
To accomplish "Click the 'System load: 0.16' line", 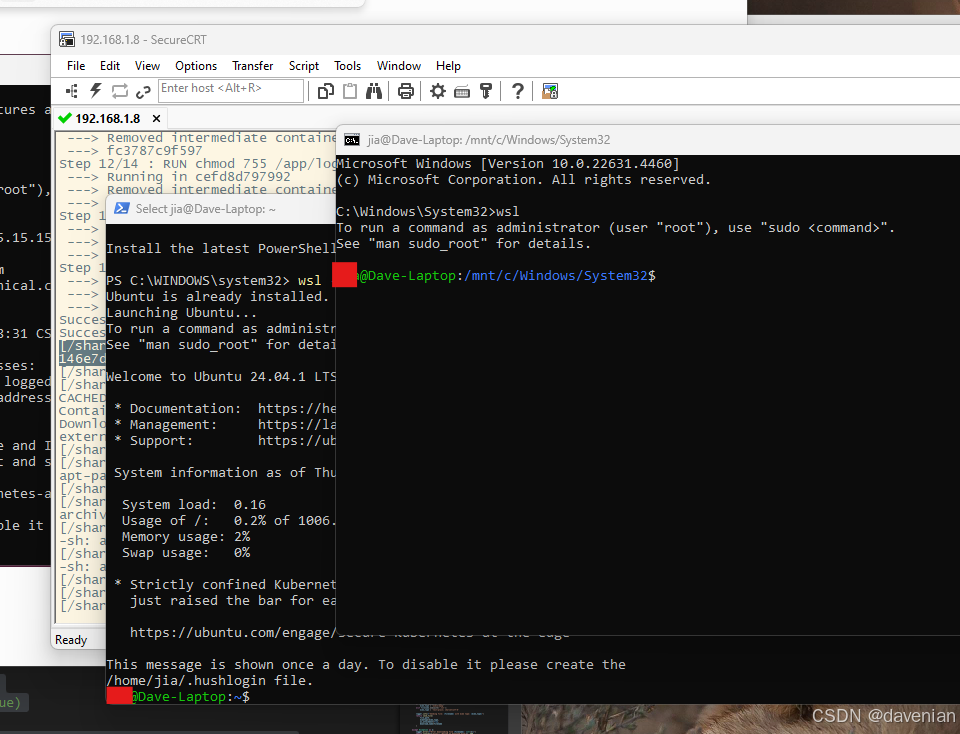I will tap(193, 504).
